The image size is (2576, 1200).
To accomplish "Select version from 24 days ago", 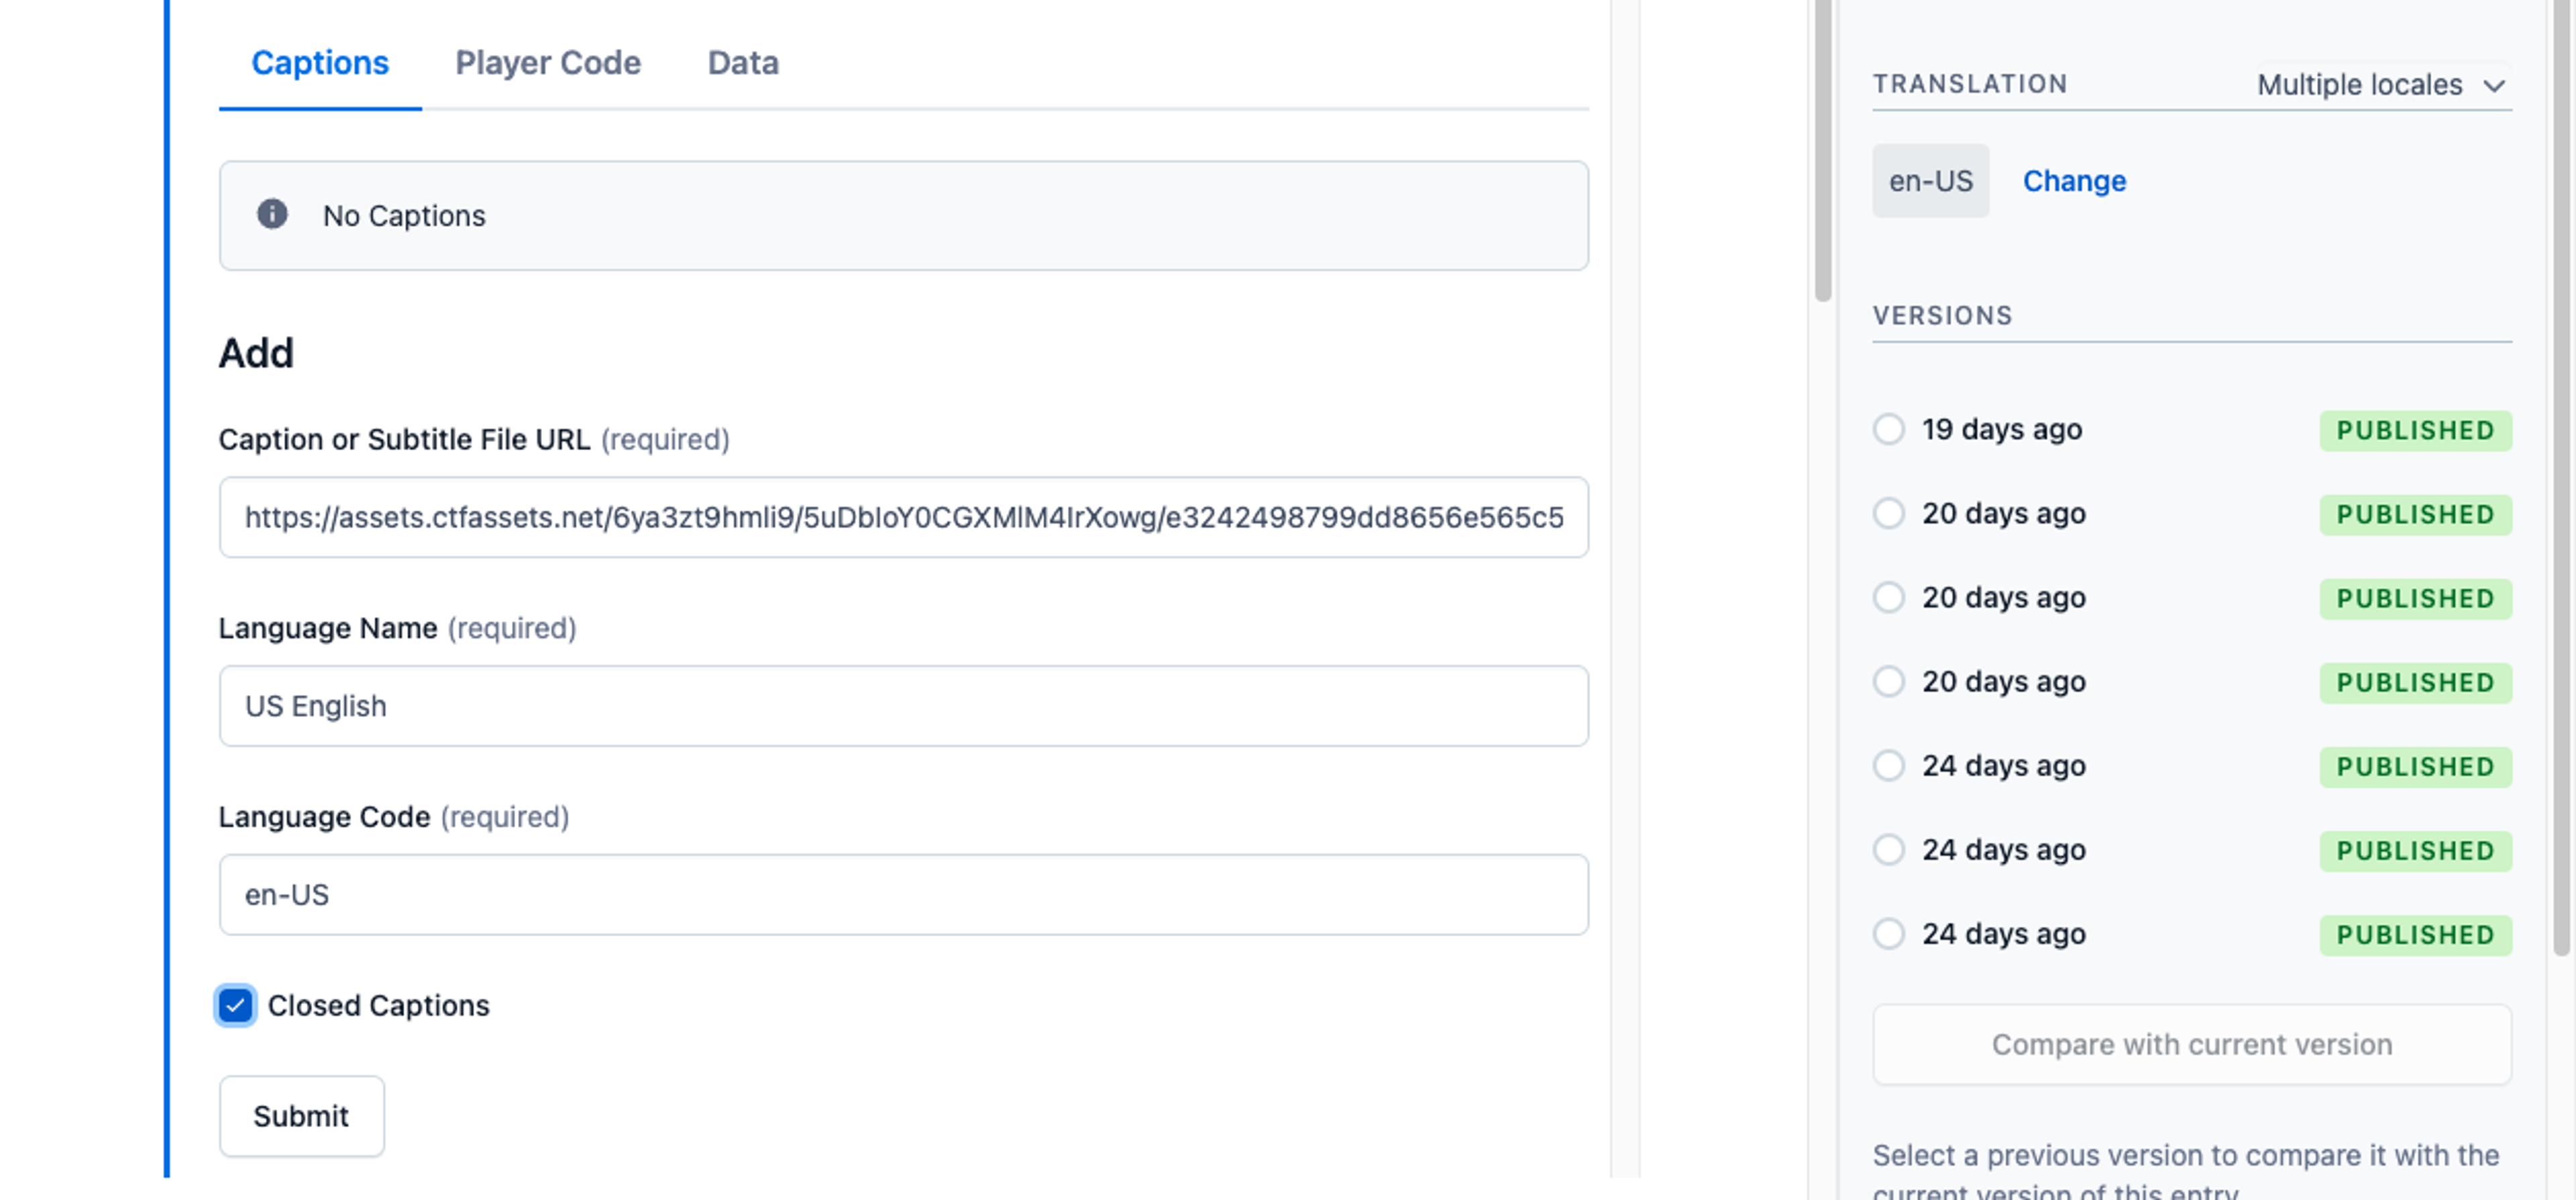I will click(x=1889, y=763).
